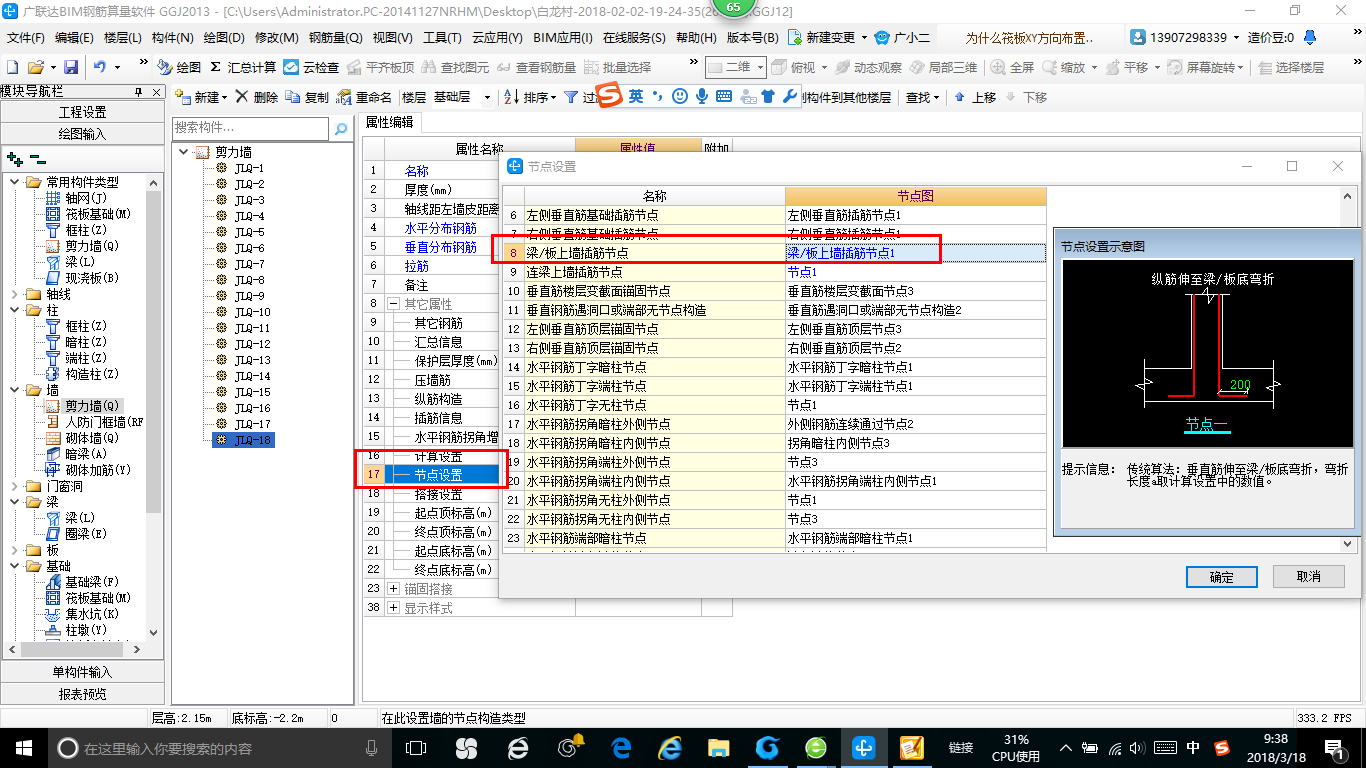Expand 锚固搭接 property group
The height and width of the screenshot is (768, 1366).
tap(393, 588)
